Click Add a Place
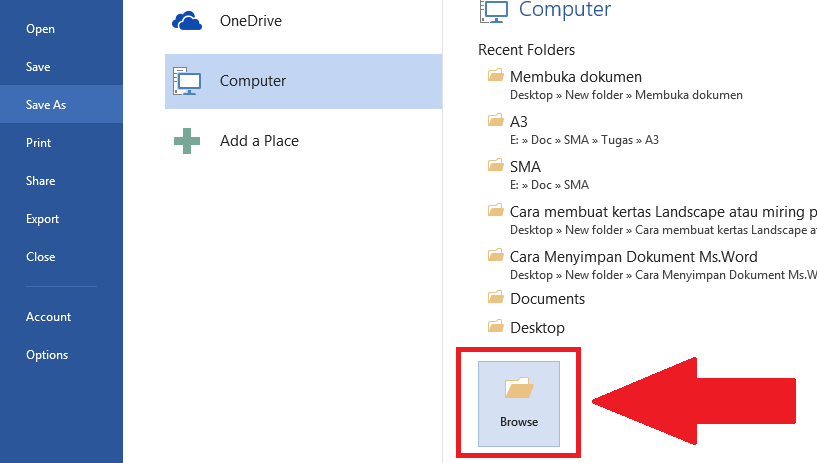This screenshot has height=463, width=817. click(x=303, y=141)
